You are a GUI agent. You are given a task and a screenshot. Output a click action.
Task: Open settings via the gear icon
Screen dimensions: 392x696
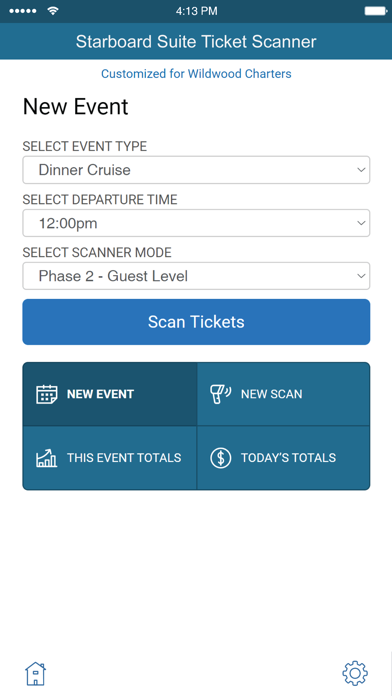[355, 673]
